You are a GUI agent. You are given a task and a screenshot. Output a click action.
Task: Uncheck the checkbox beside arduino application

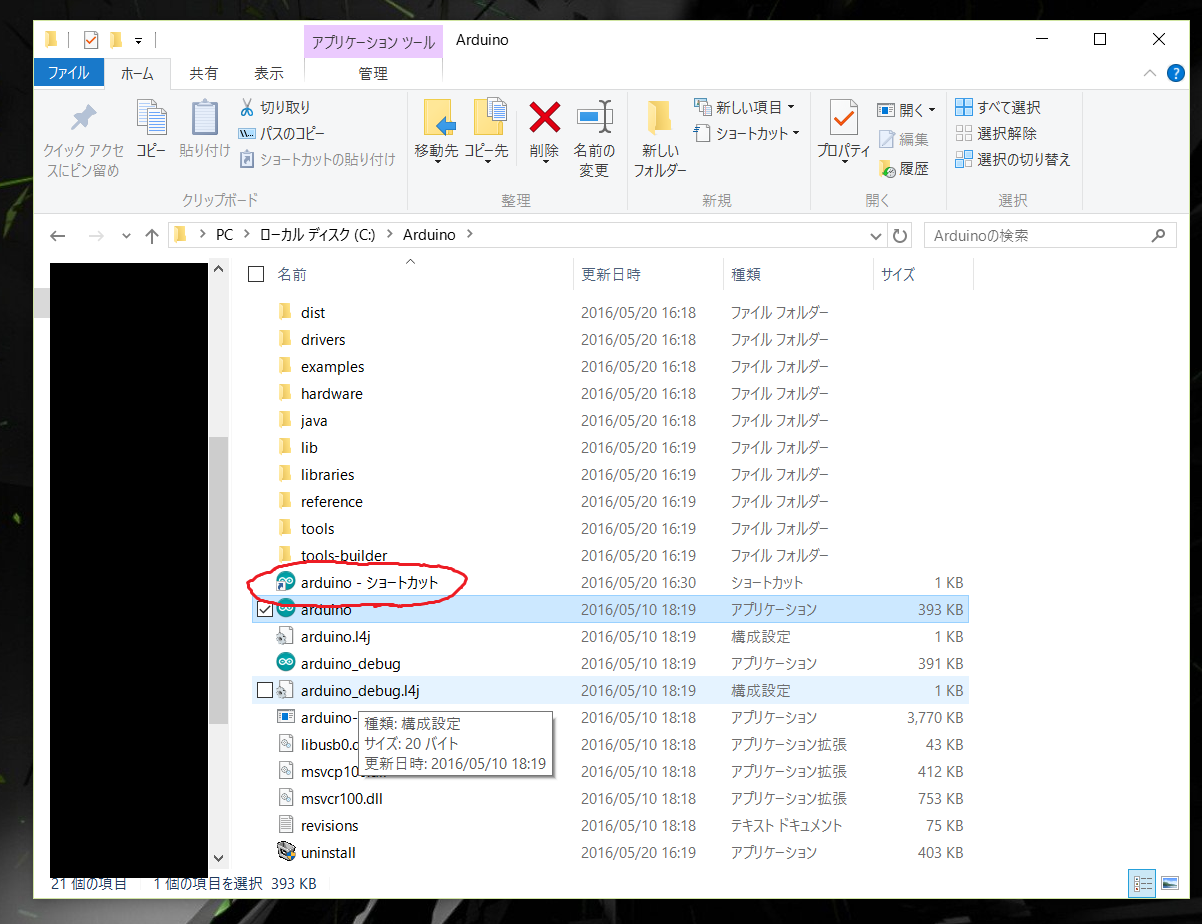coord(265,609)
